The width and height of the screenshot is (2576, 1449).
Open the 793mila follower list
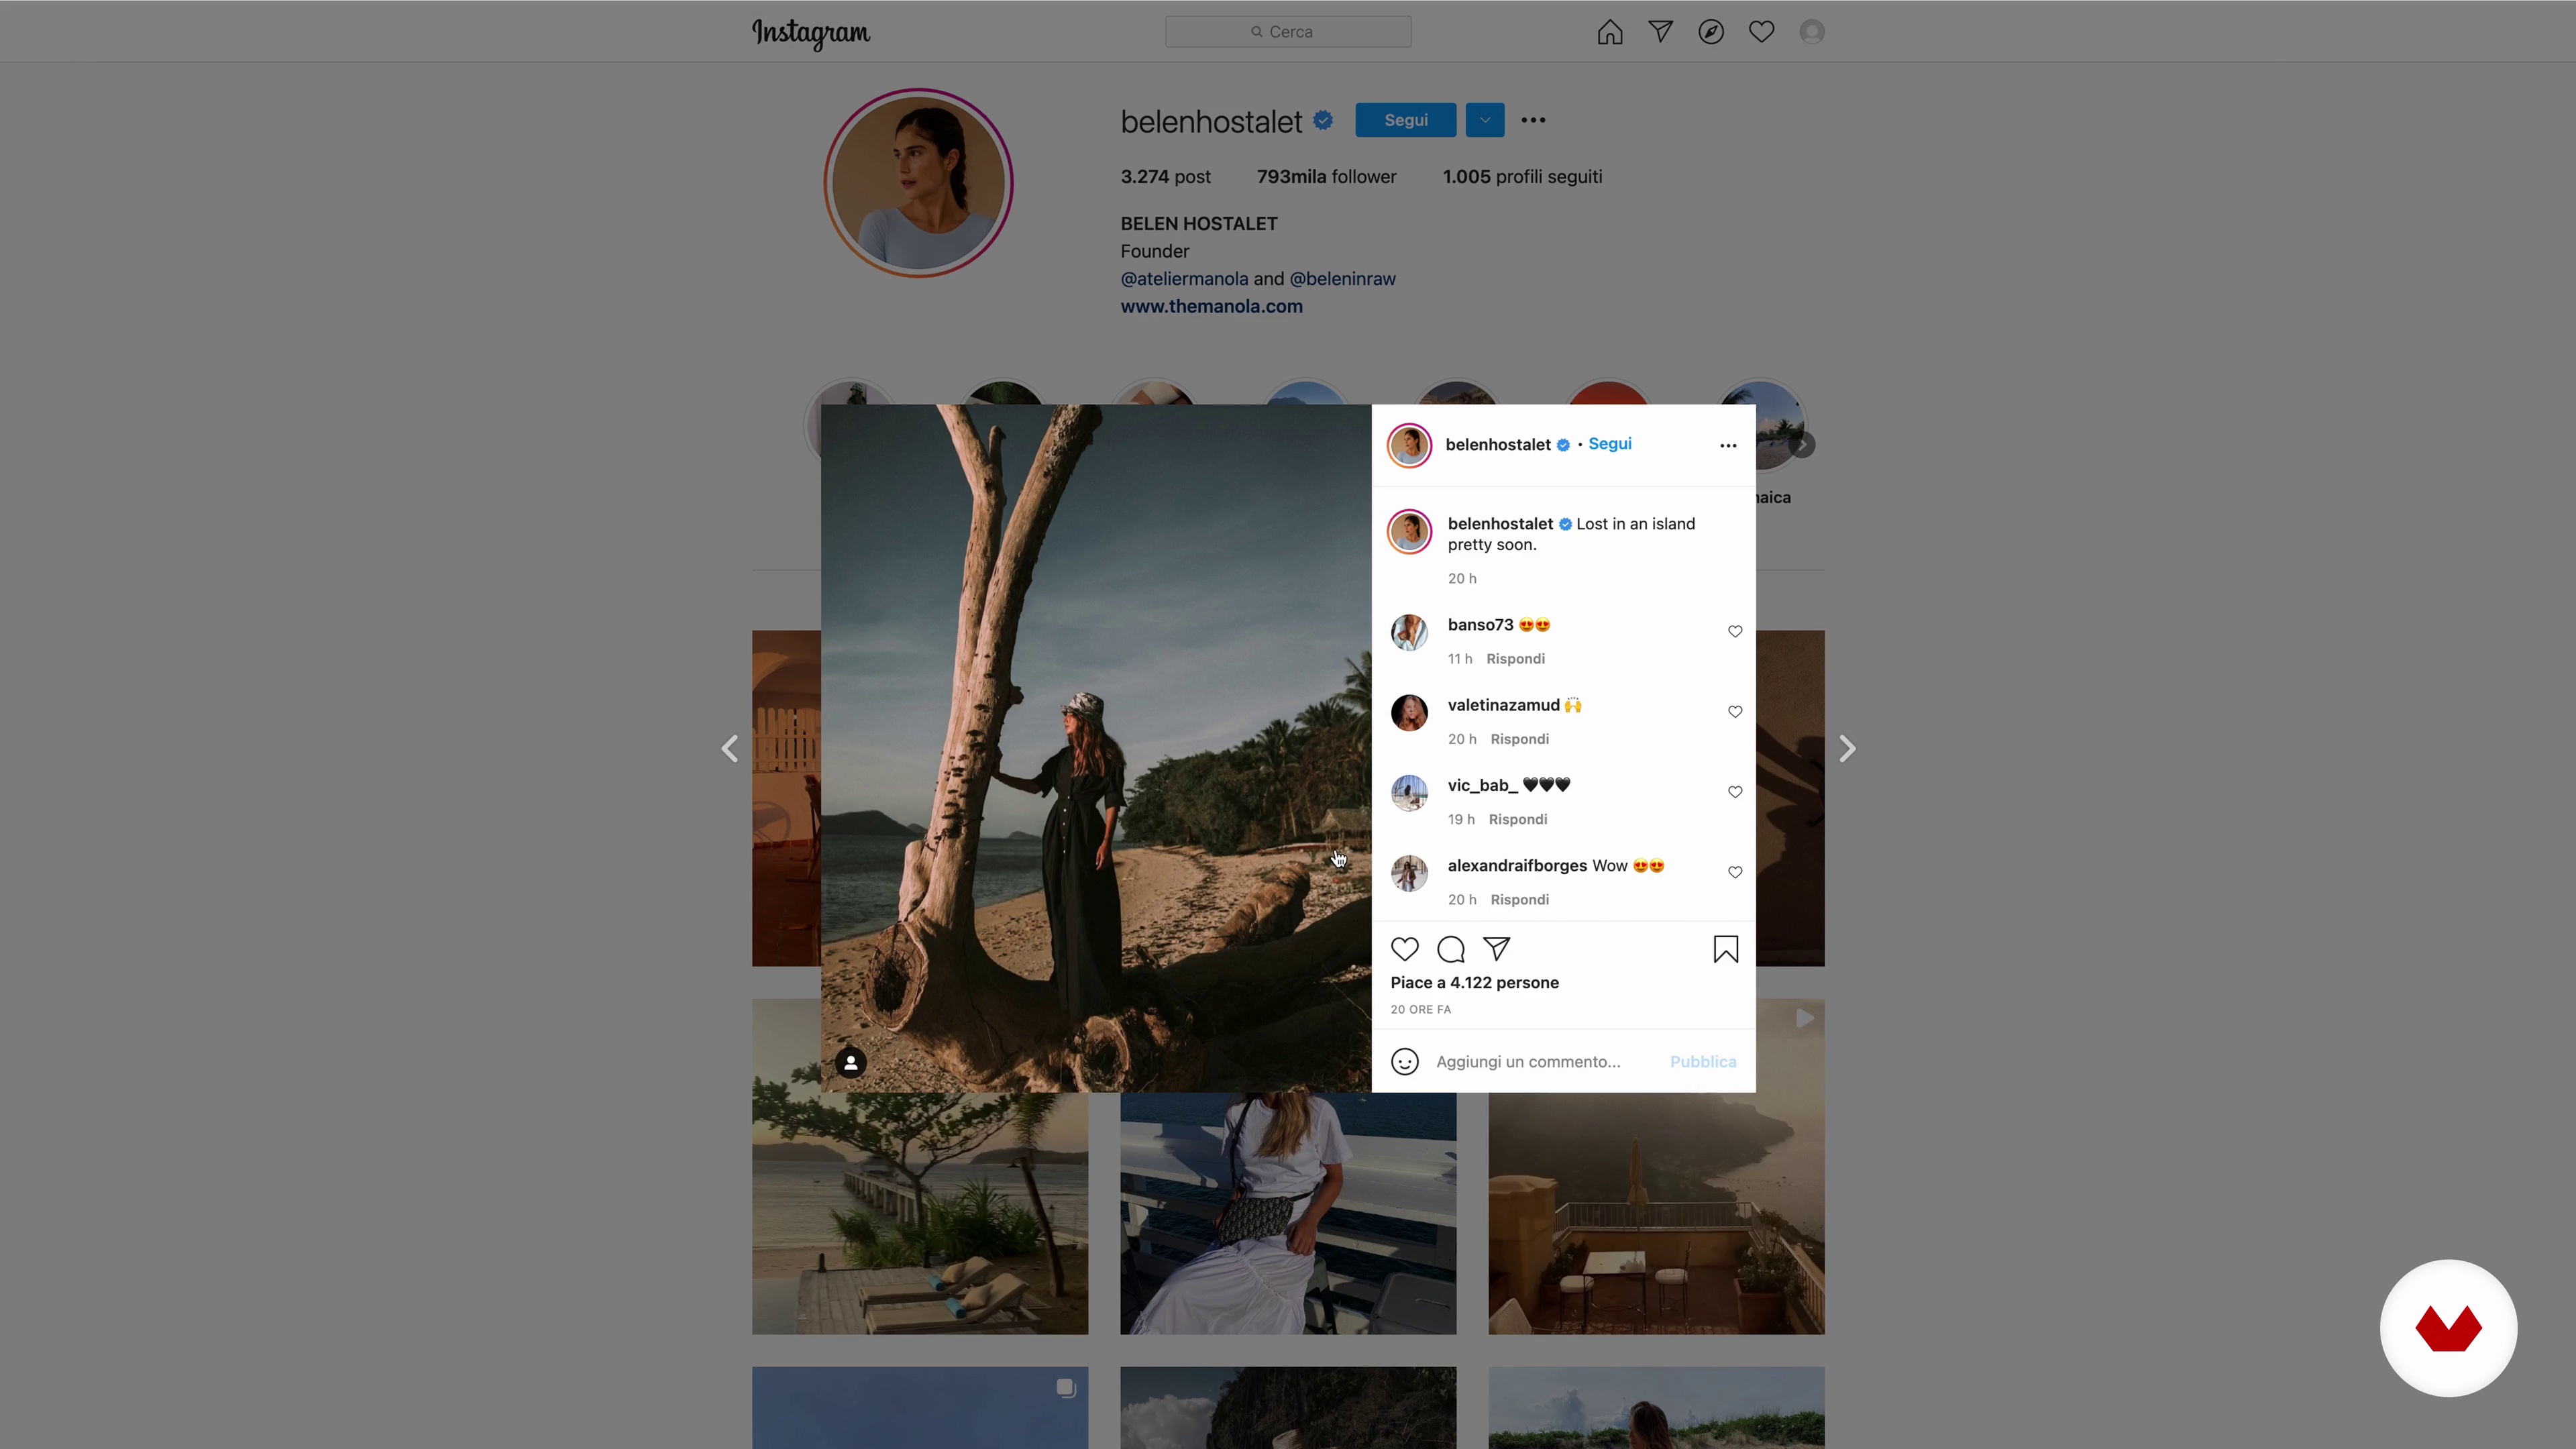click(x=1326, y=177)
